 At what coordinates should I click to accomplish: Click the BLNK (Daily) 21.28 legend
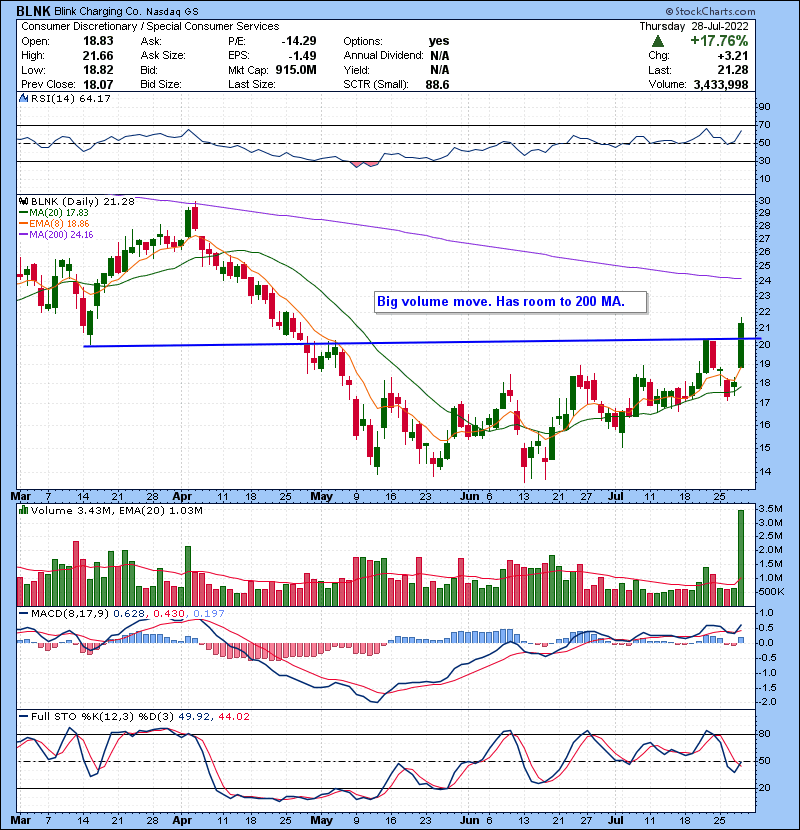(83, 201)
